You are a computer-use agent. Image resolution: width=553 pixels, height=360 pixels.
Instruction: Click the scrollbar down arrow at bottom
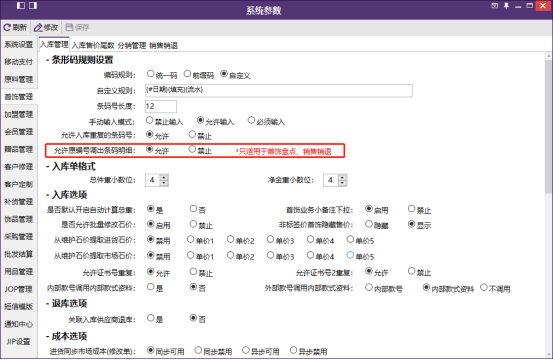(x=548, y=354)
